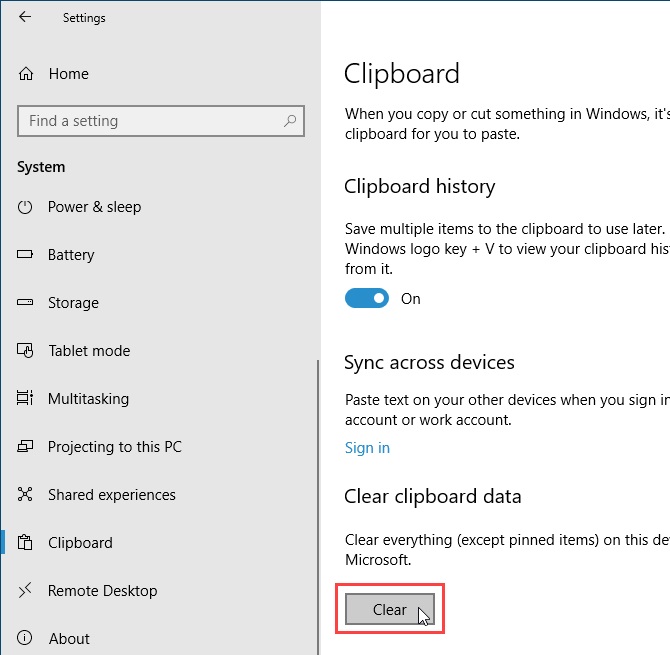Click the Sync across devices heading
The width and height of the screenshot is (670, 655).
pyautogui.click(x=429, y=362)
